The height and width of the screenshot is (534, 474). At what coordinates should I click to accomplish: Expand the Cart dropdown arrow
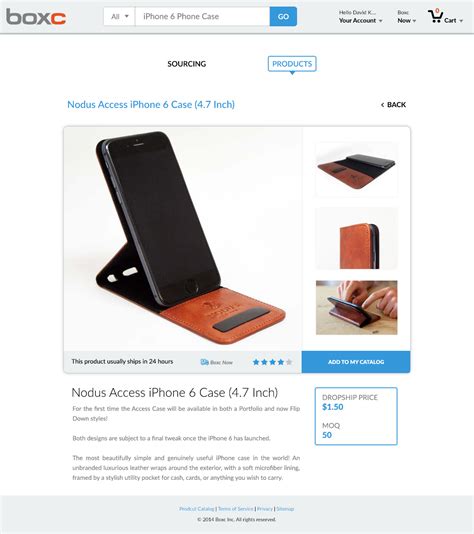461,21
